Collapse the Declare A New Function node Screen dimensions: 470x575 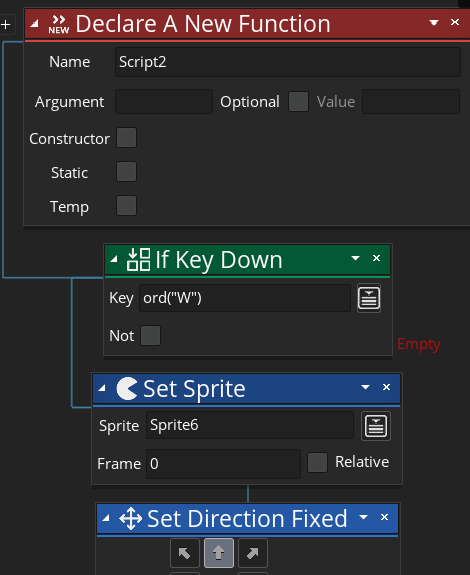pyautogui.click(x=34, y=24)
